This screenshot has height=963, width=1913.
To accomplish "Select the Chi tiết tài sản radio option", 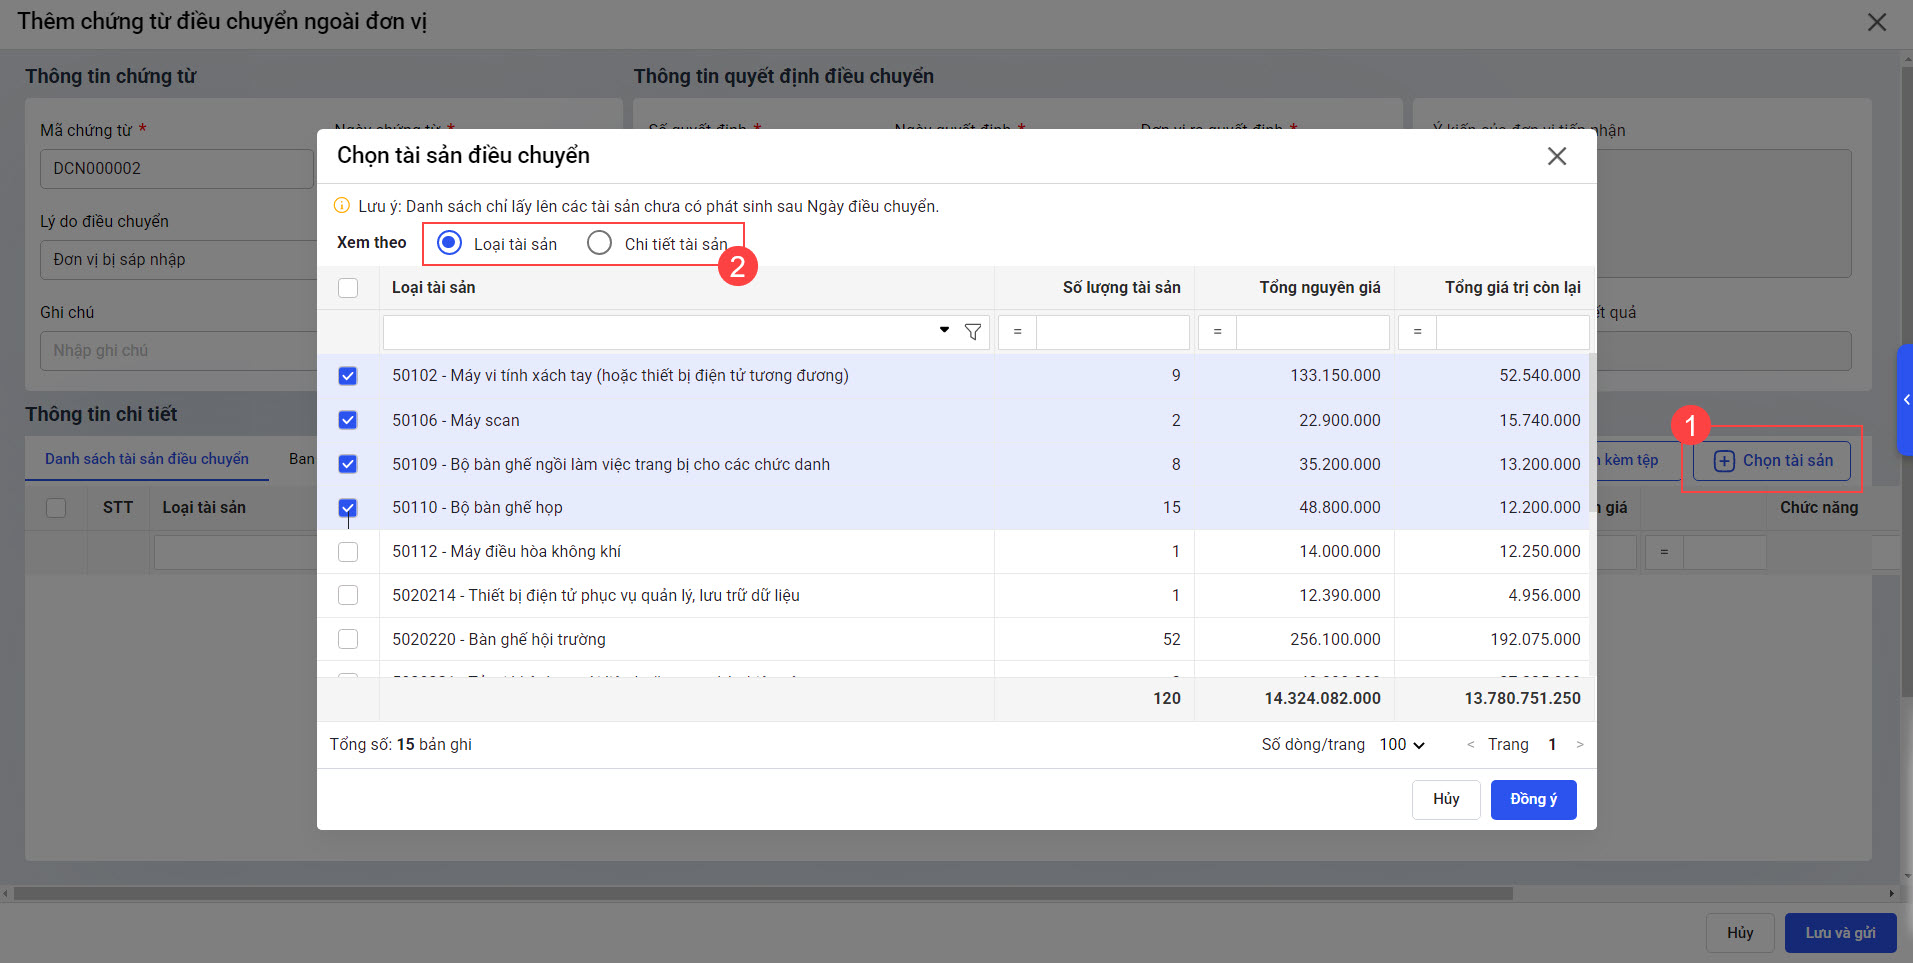I will pos(599,243).
